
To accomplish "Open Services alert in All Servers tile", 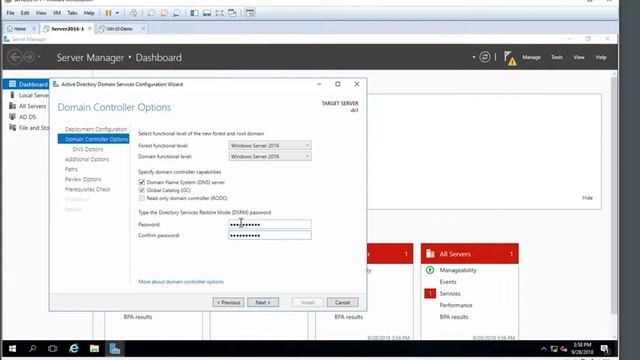I will pos(450,293).
